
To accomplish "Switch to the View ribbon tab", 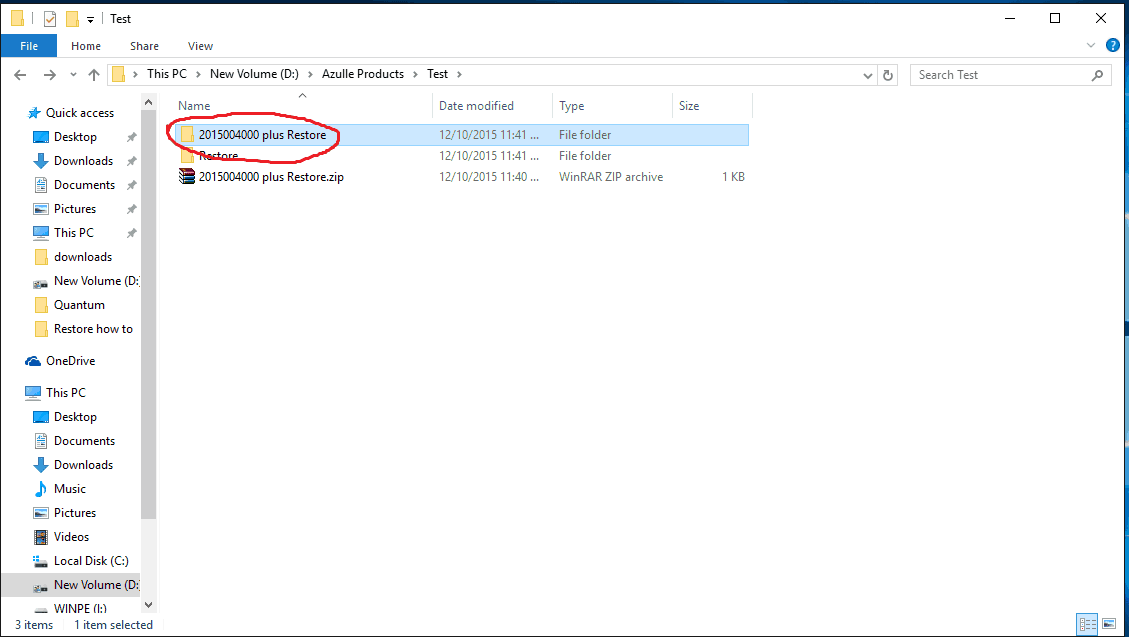I will point(200,46).
